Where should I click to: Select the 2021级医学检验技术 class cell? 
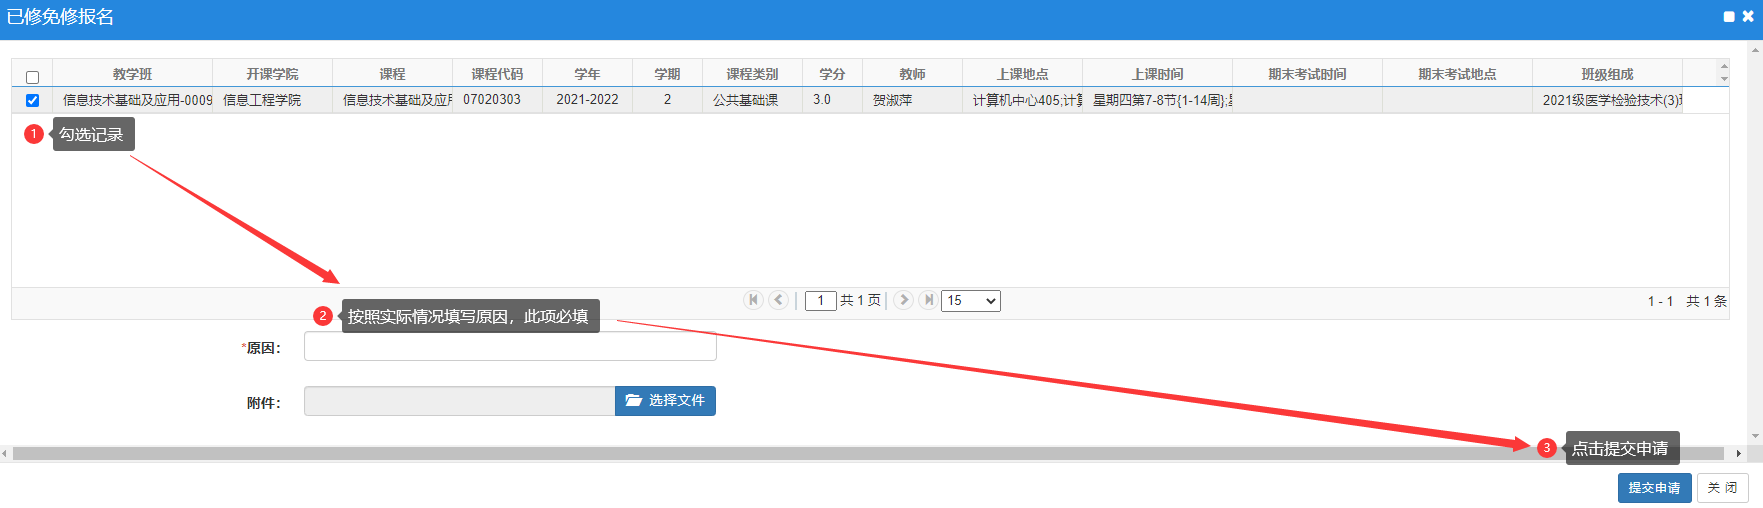(1607, 100)
